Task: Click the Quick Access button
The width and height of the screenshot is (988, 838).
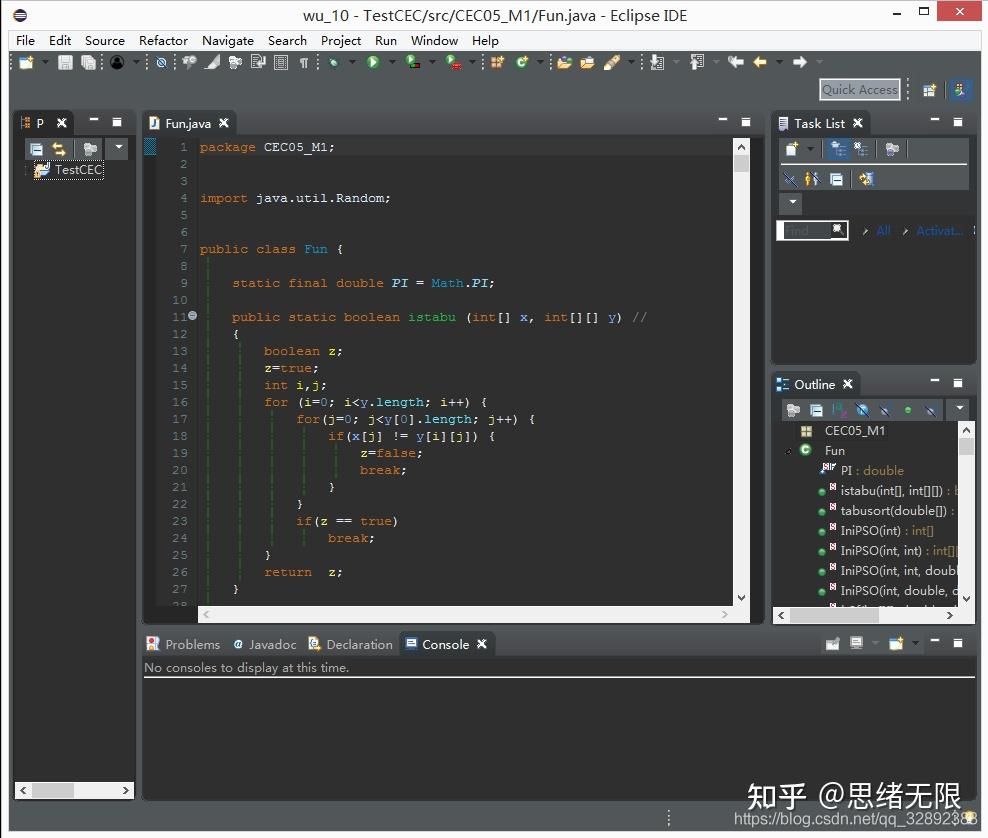Action: pyautogui.click(x=858, y=89)
